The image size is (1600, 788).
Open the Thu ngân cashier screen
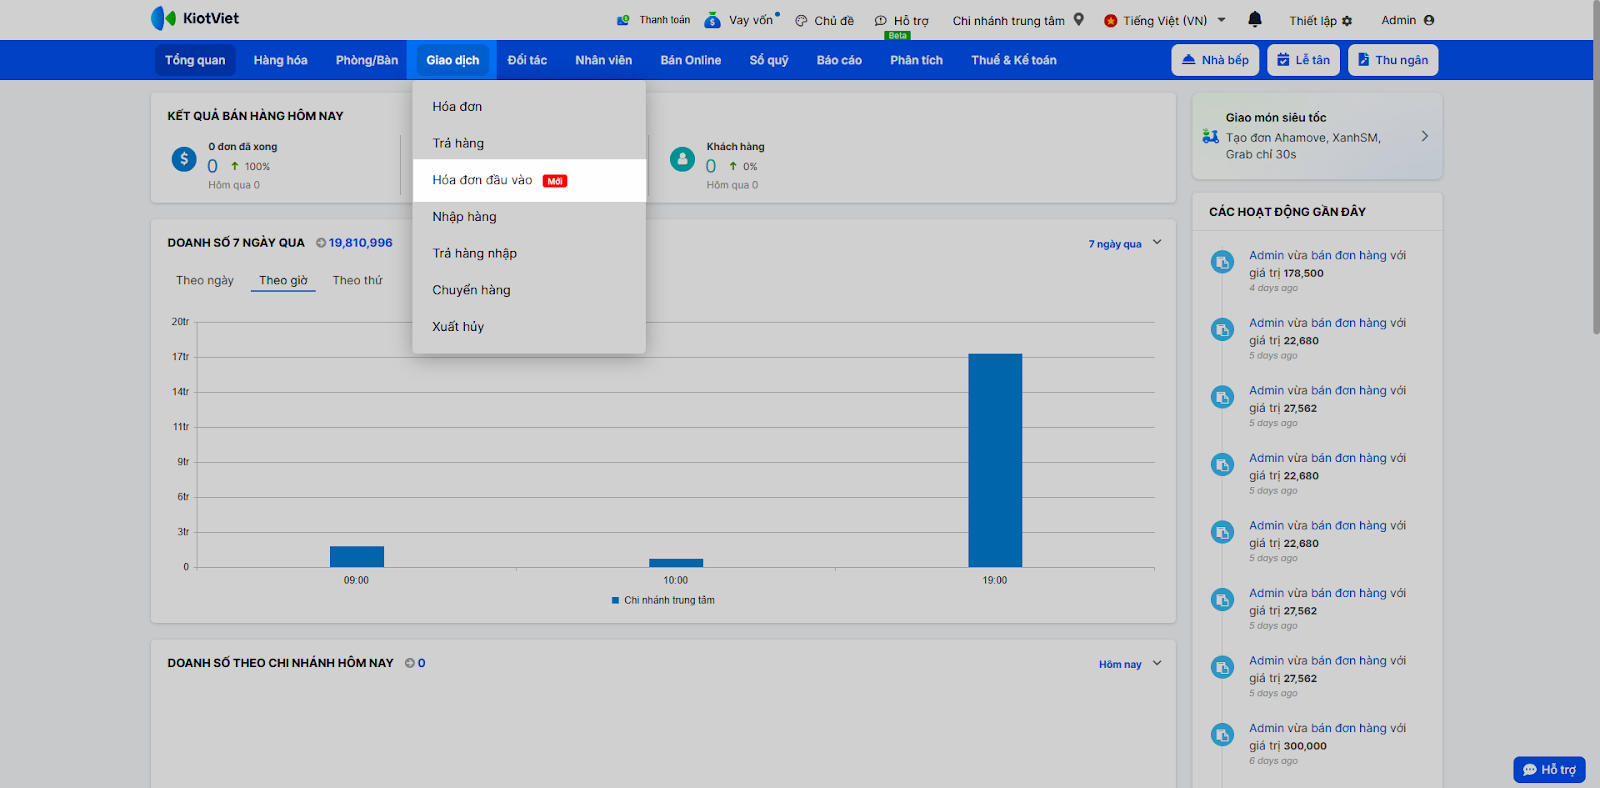click(x=1393, y=60)
